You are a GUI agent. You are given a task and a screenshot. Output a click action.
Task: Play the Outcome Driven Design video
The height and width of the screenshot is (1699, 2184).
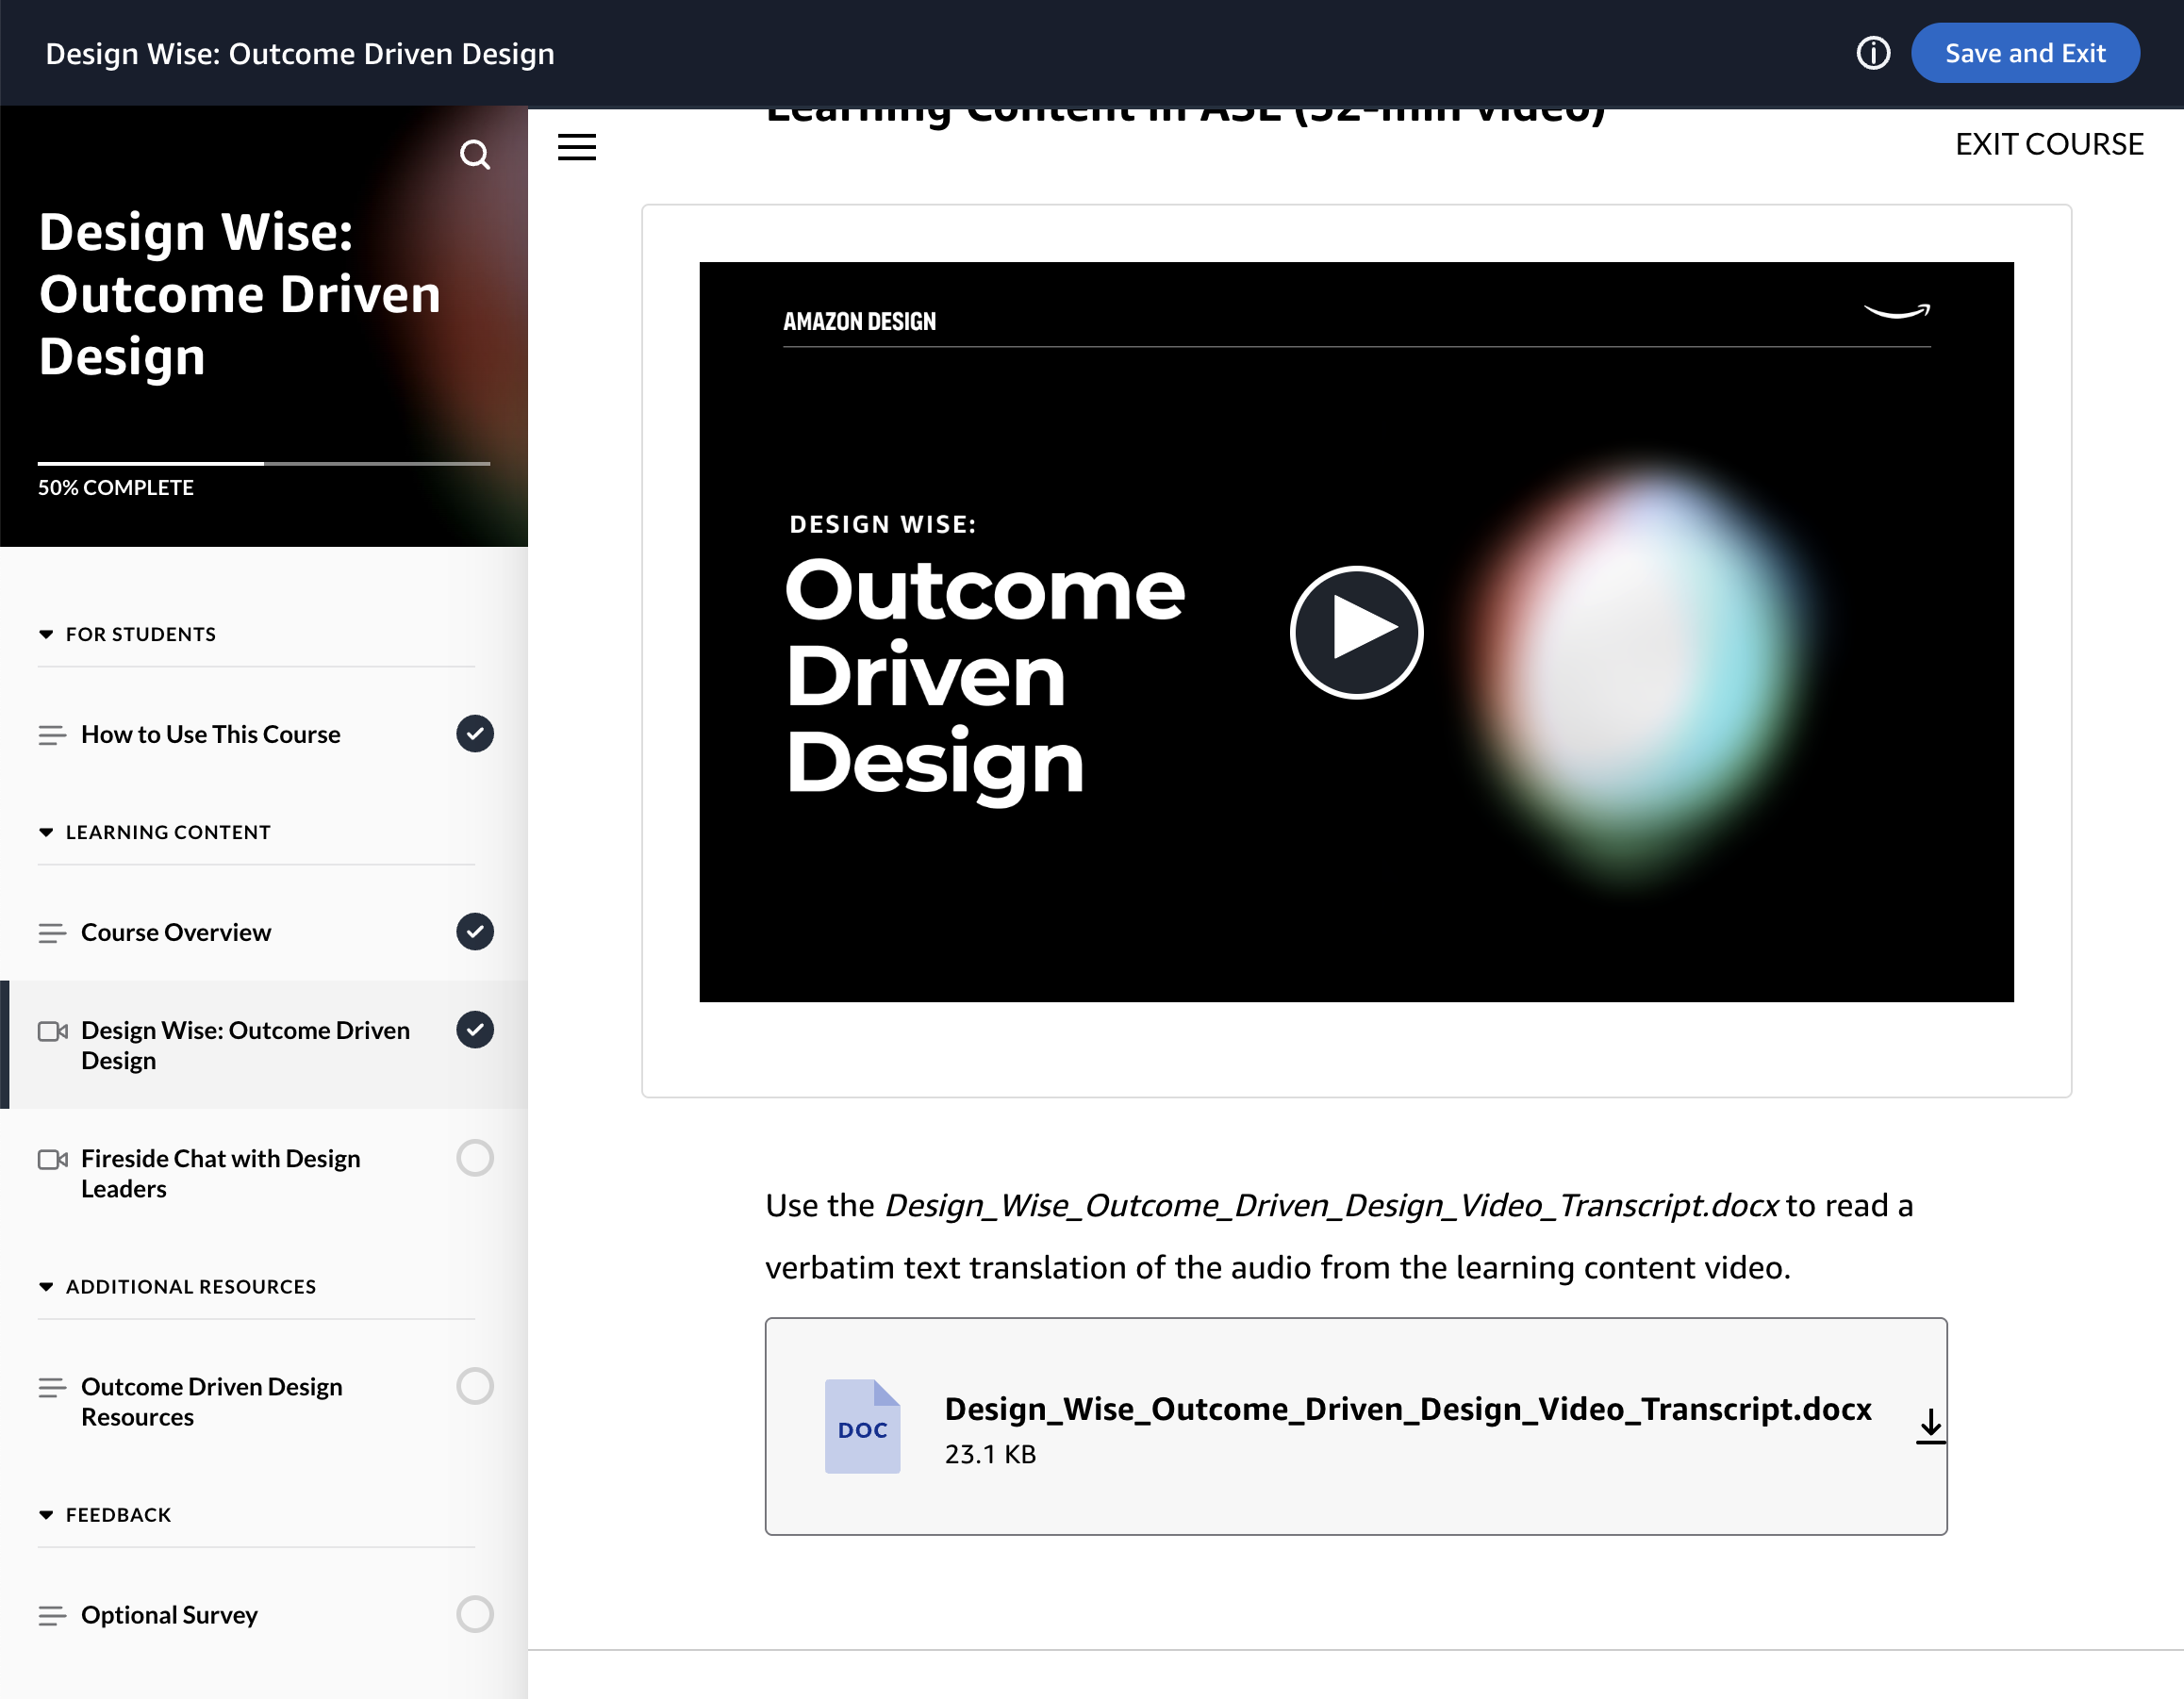coord(1355,632)
